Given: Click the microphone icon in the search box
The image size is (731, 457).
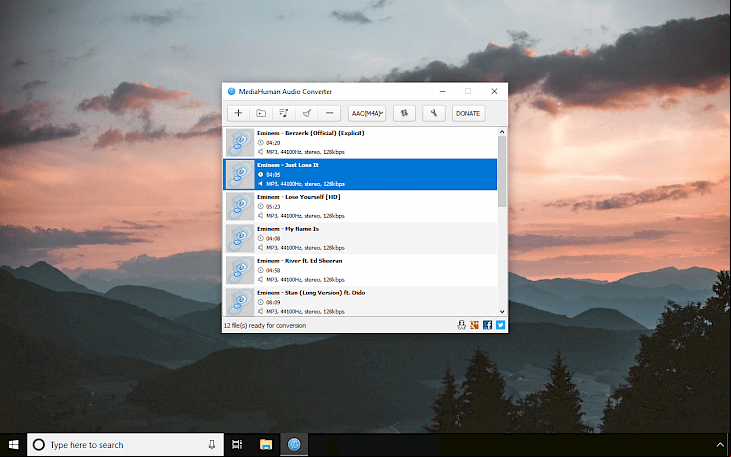Looking at the screenshot, I should tap(212, 445).
